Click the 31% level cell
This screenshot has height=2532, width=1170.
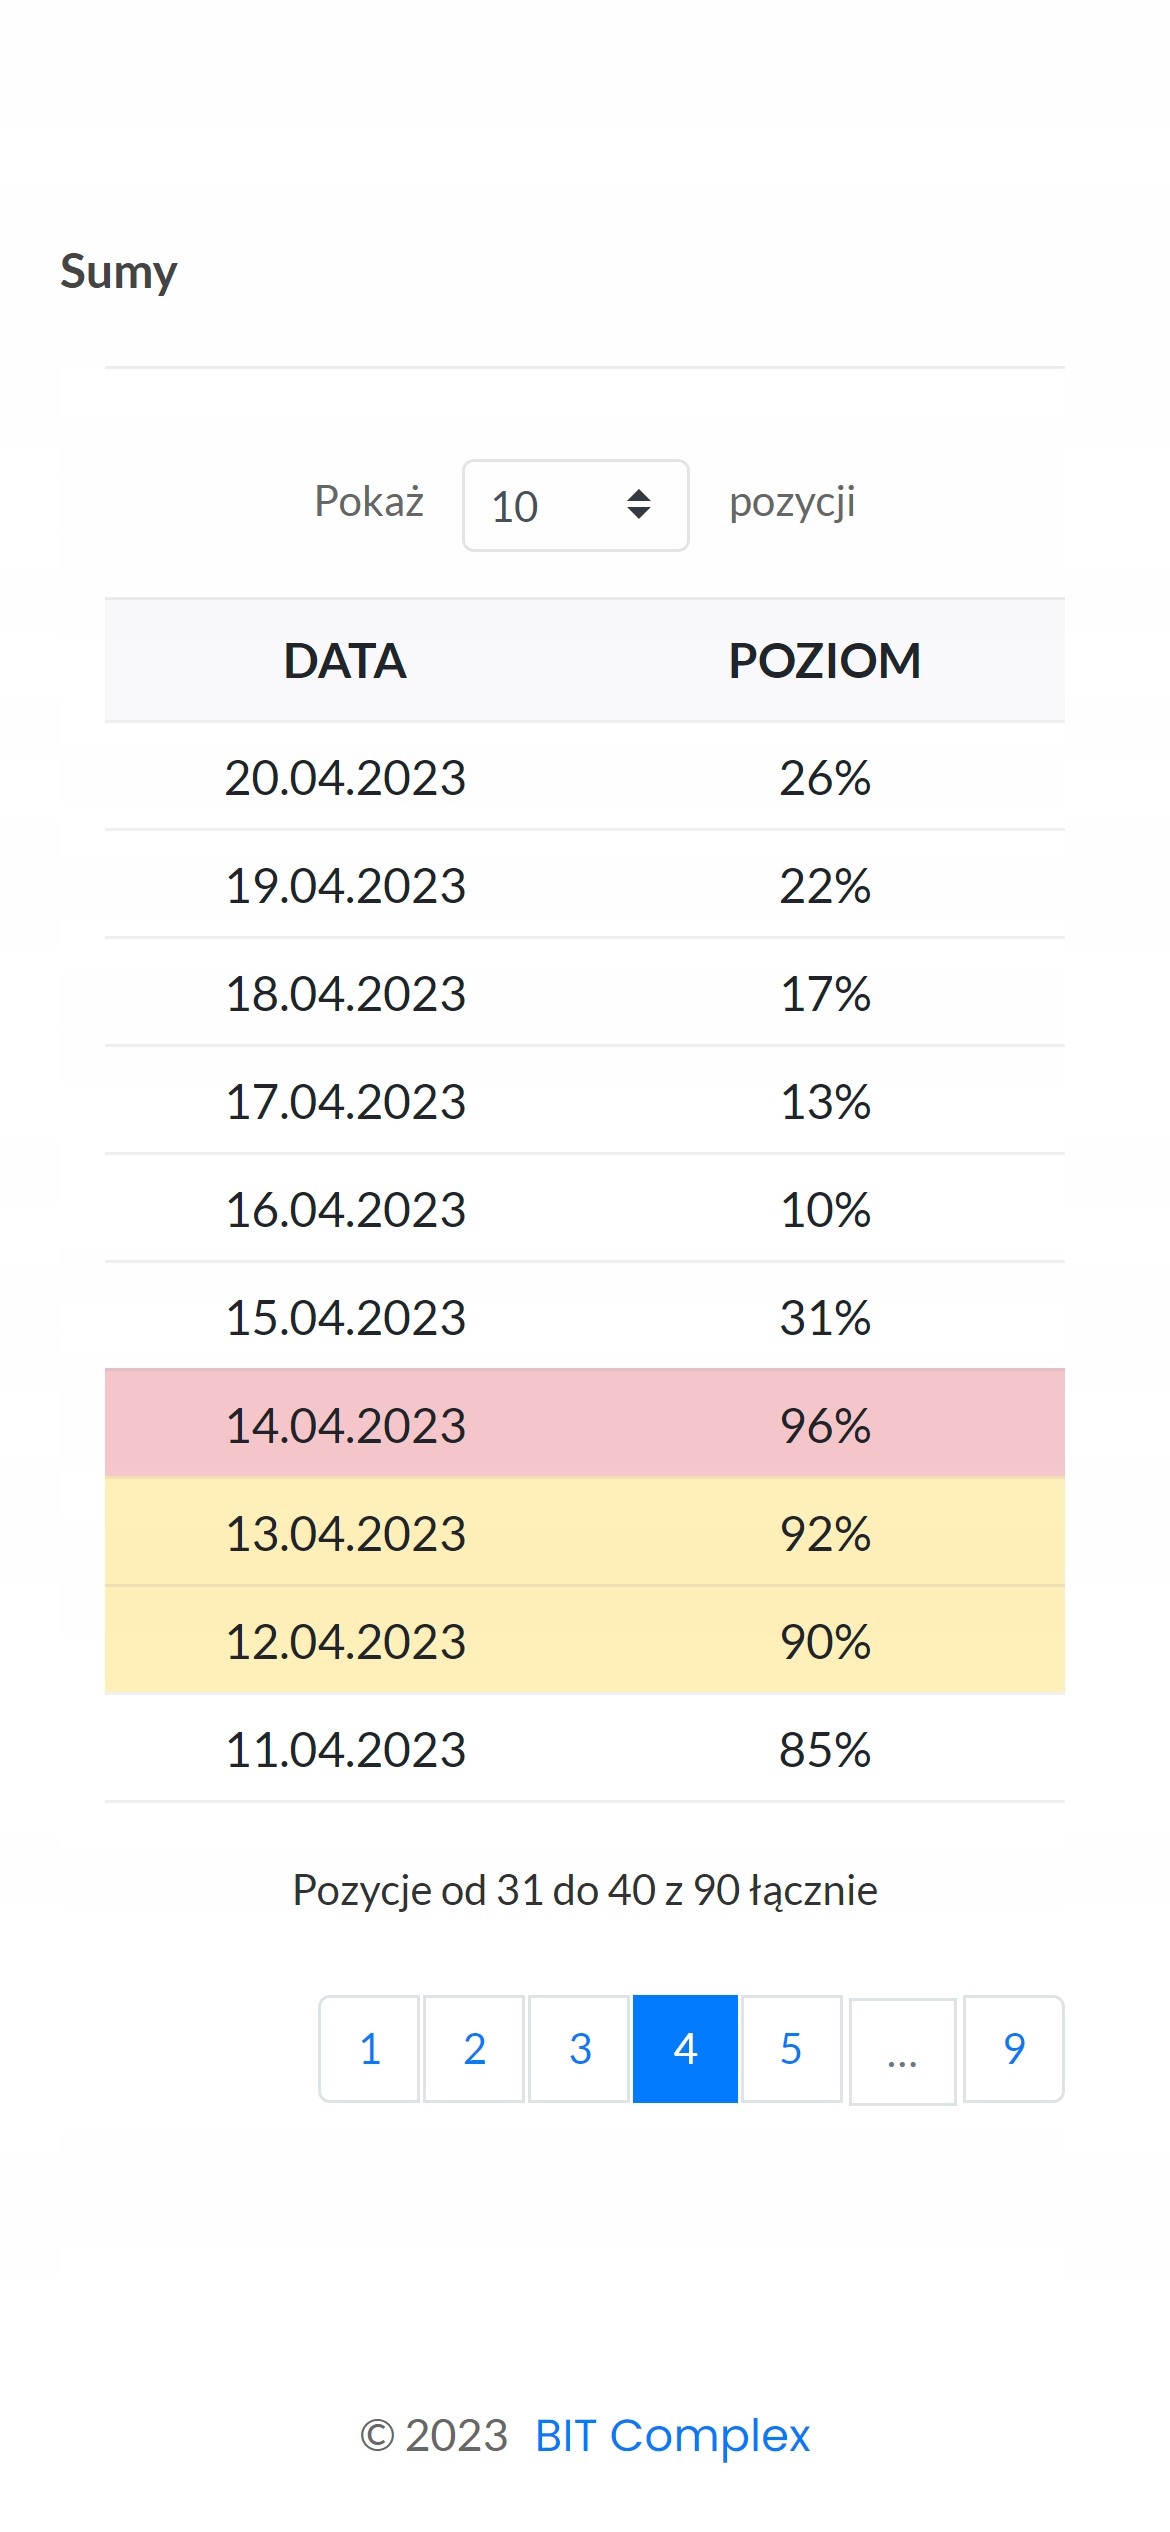824,1317
